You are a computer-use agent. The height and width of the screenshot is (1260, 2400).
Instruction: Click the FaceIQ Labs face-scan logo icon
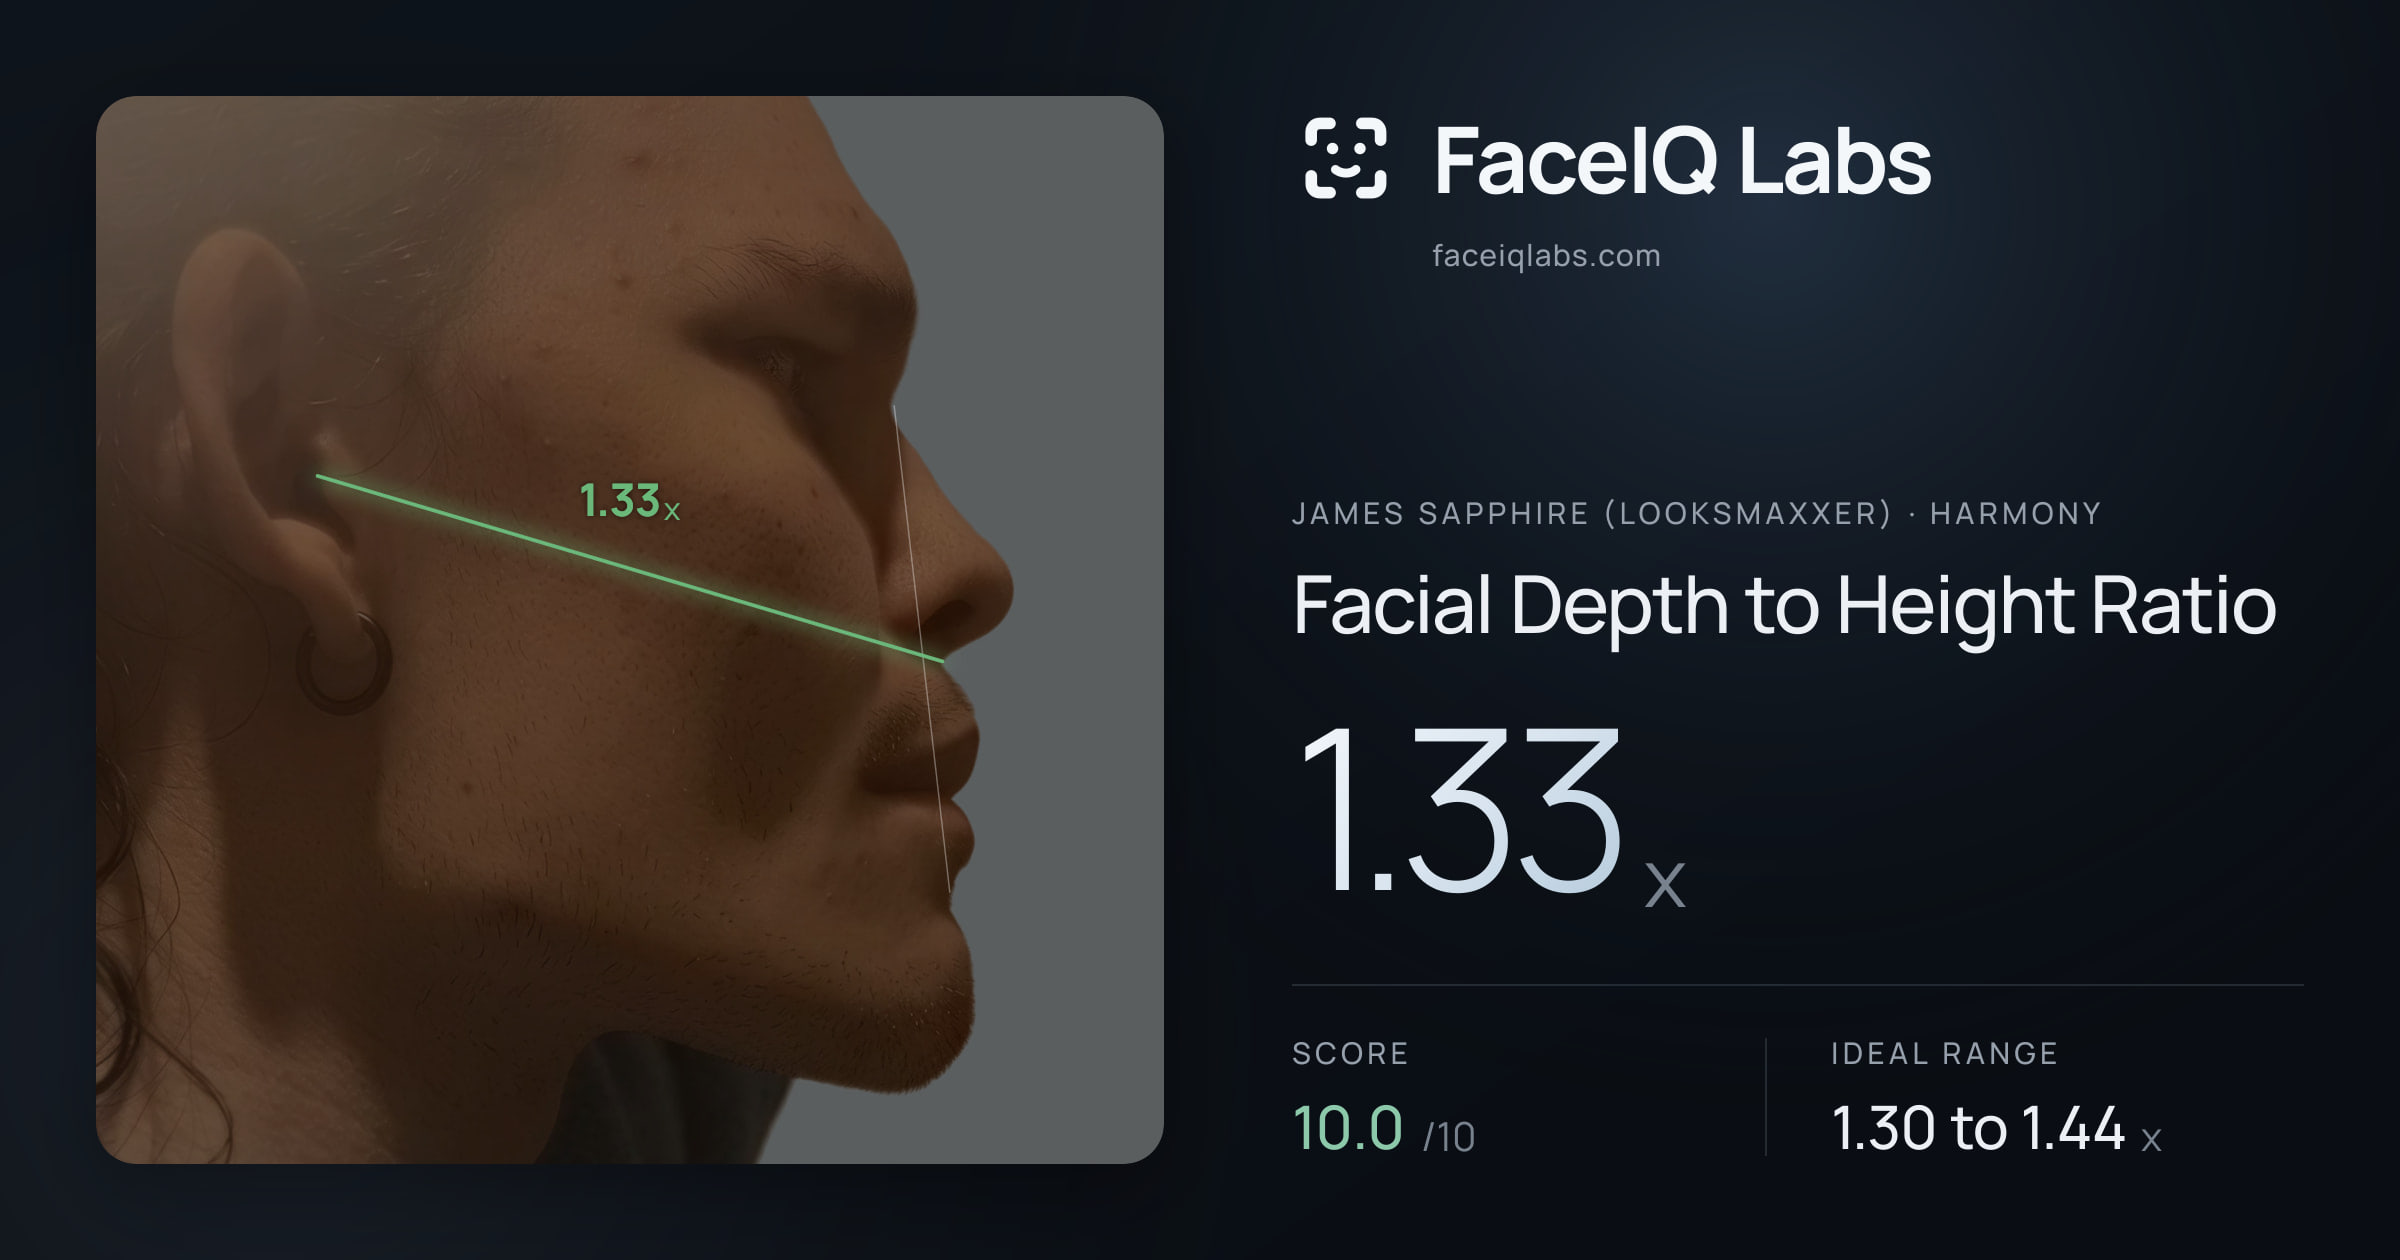tap(1345, 158)
